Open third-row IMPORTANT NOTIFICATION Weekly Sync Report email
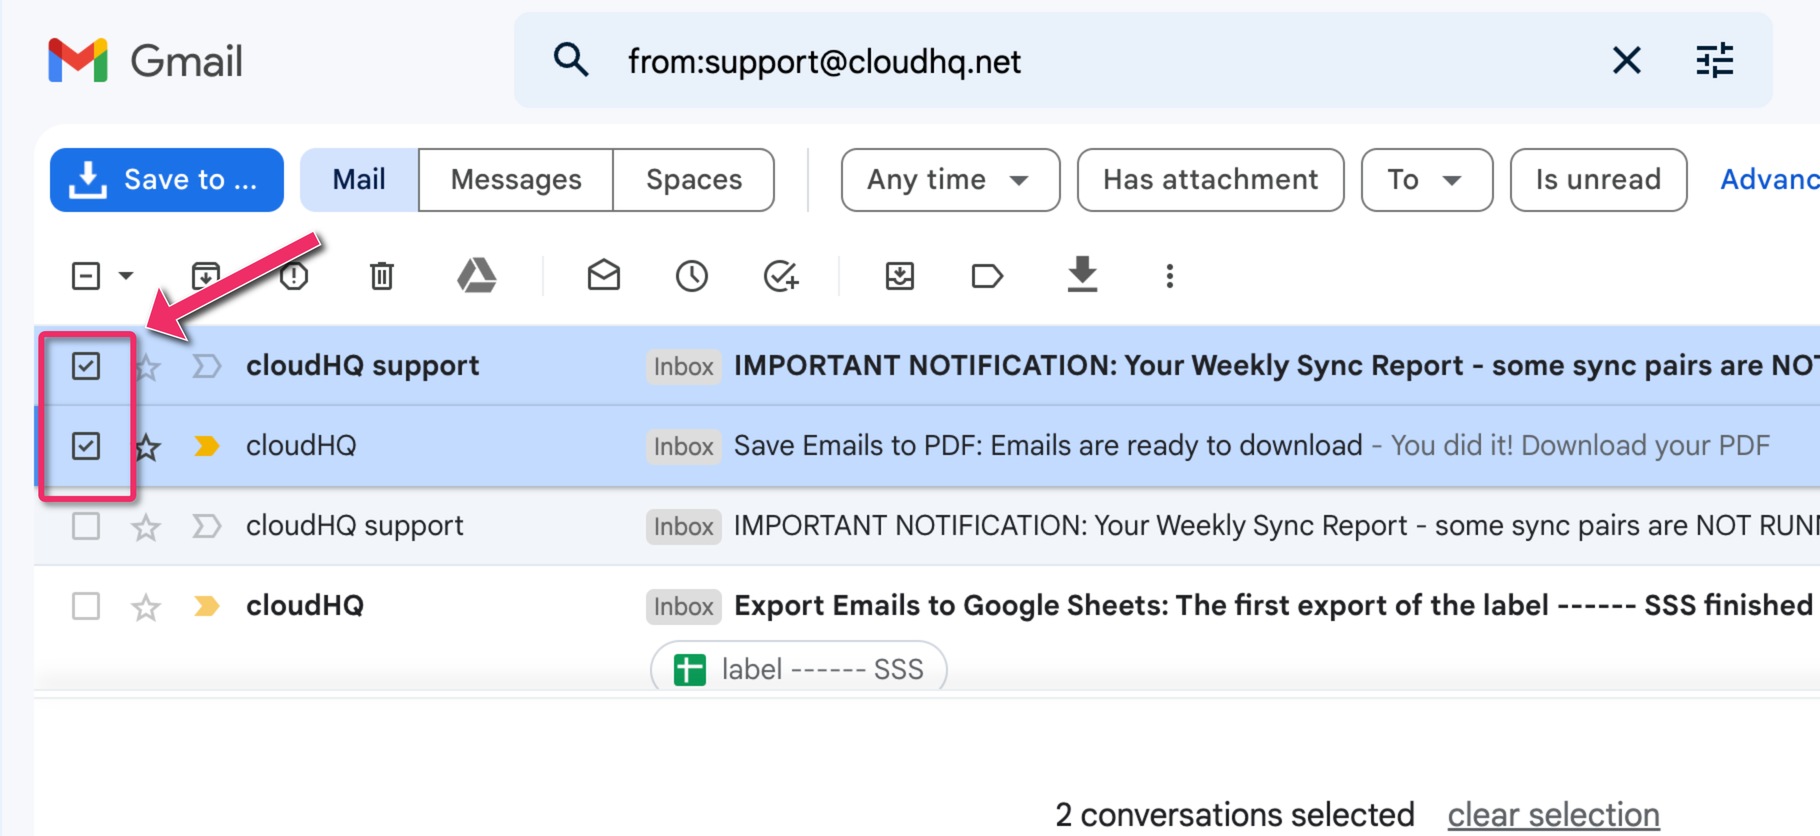The height and width of the screenshot is (836, 1820). coord(1276,526)
